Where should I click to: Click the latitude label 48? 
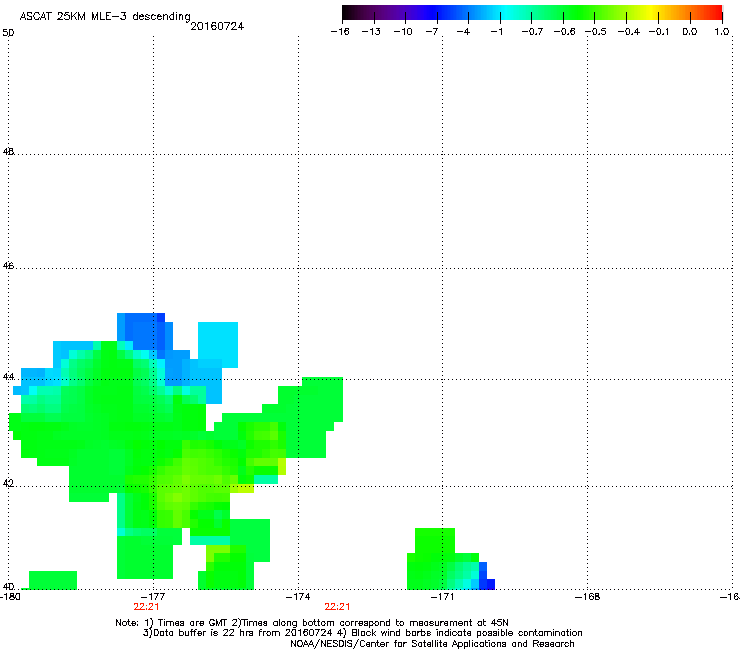8,152
